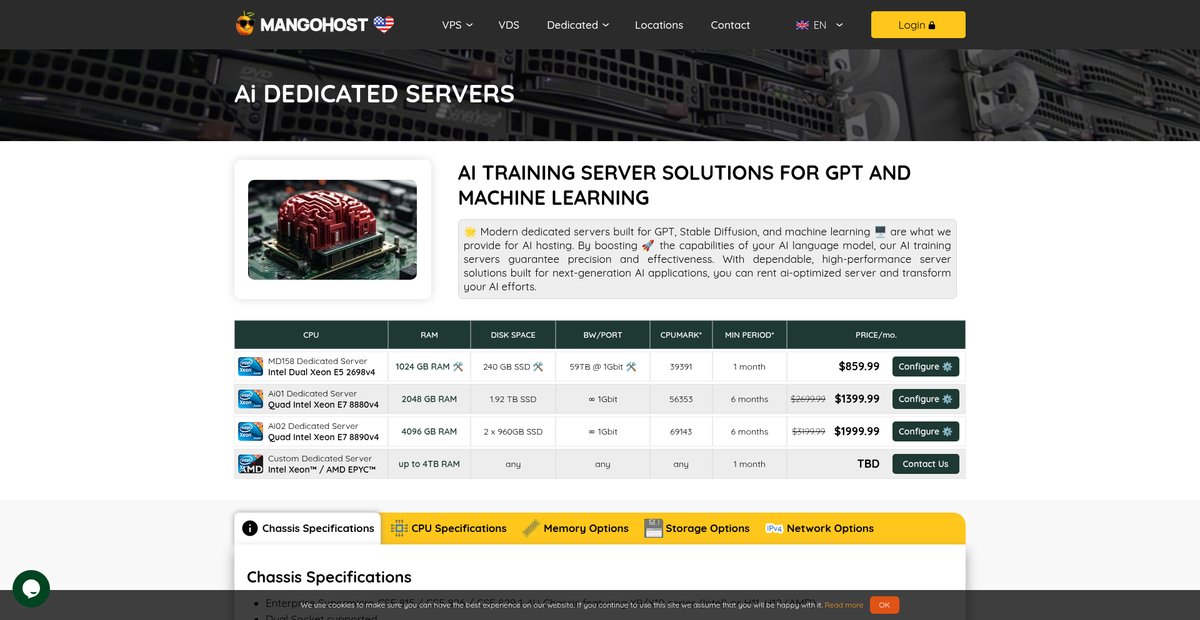
Task: Configure the MD158 Dedicated Server at $859.99
Action: pyautogui.click(x=926, y=367)
